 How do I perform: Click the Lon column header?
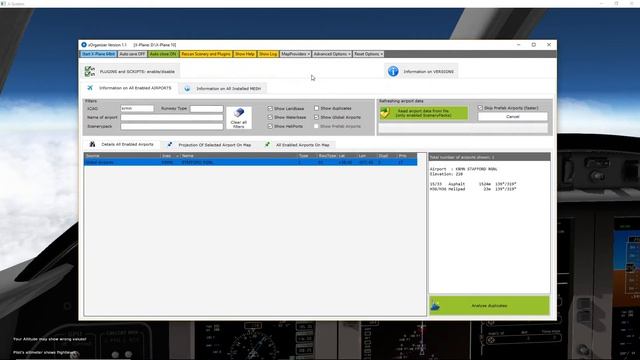367,156
